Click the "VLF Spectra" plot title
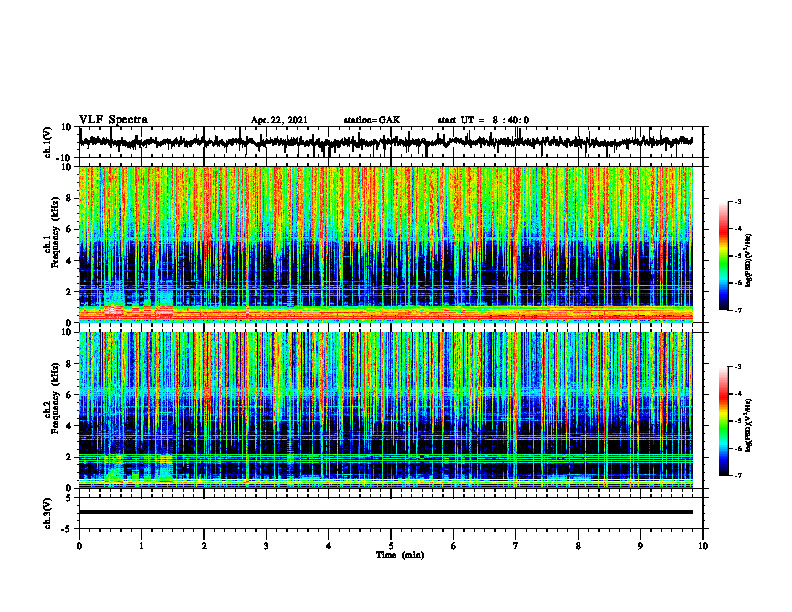Viewport: 792px width, 612px height. pyautogui.click(x=113, y=120)
